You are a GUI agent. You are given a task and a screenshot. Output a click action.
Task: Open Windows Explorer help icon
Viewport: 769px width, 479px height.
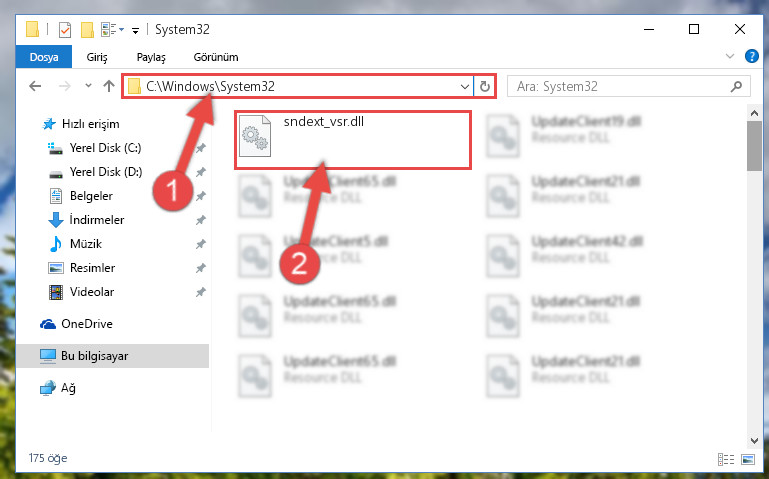click(751, 56)
